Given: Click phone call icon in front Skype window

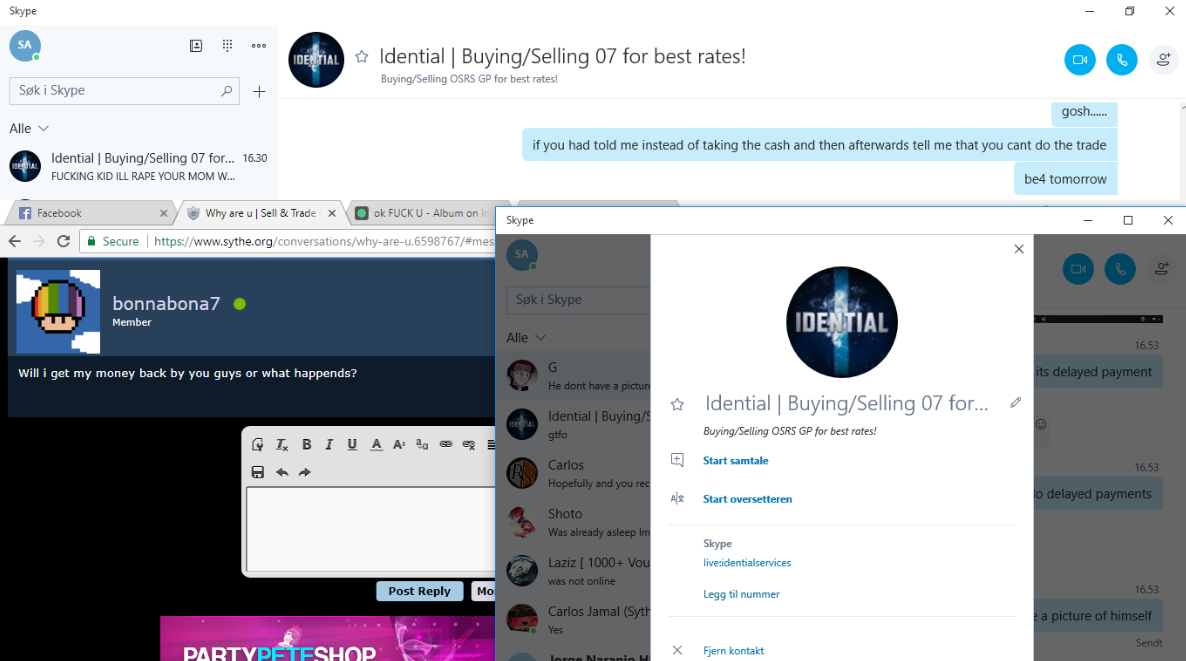Looking at the screenshot, I should click(x=1120, y=269).
